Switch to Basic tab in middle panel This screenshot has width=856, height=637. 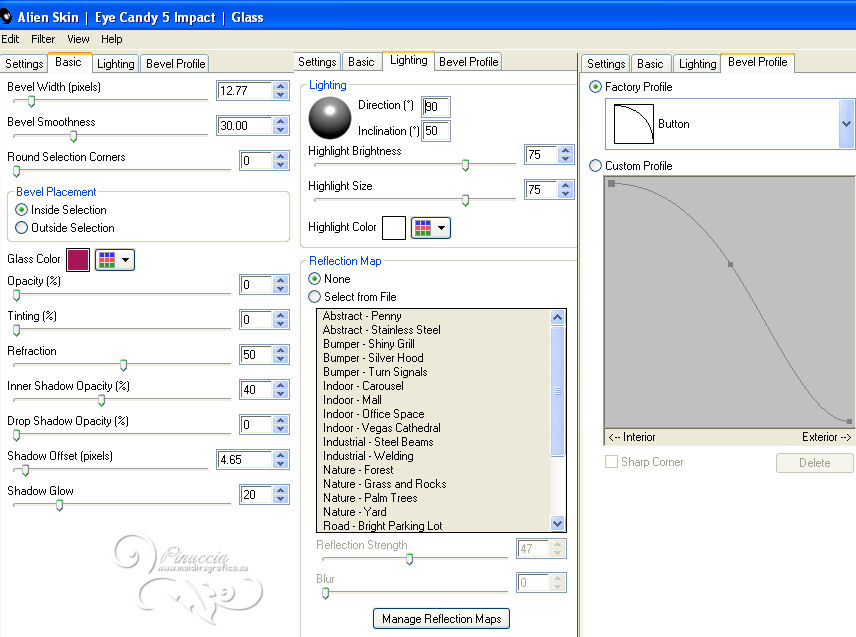361,62
